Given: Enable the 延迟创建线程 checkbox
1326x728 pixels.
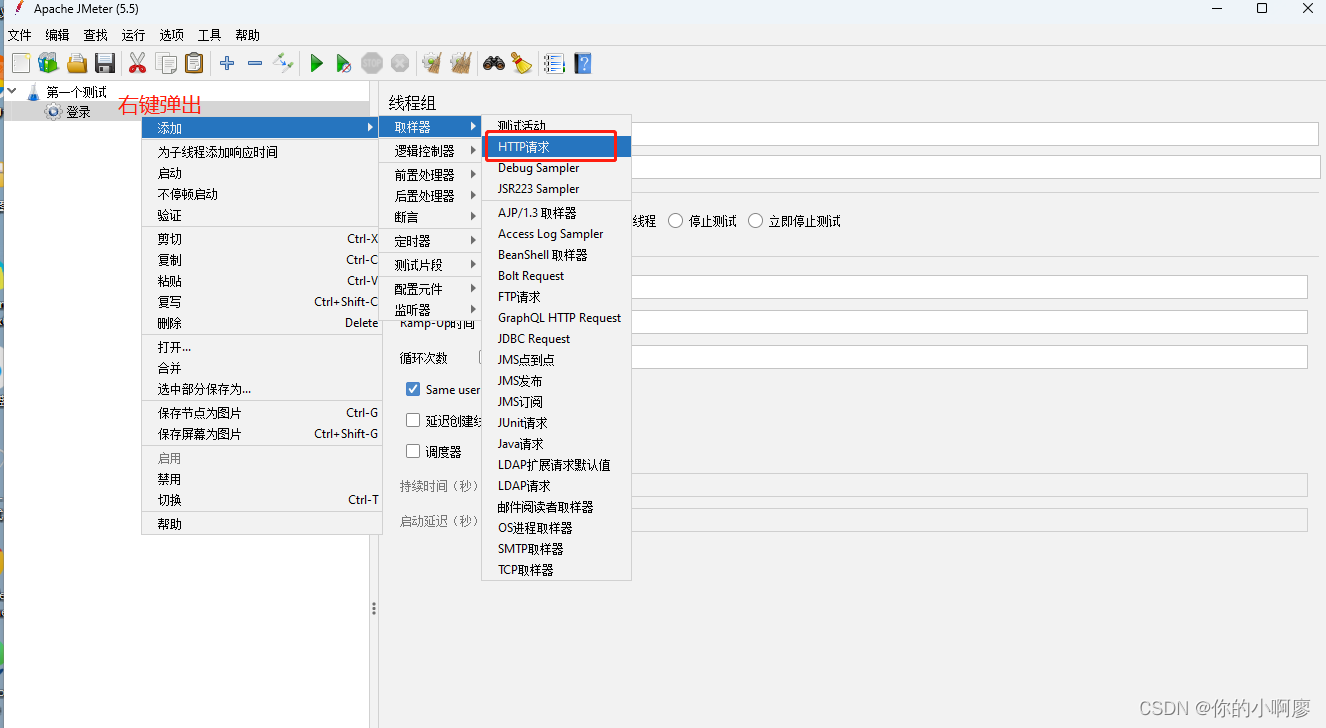Looking at the screenshot, I should (413, 420).
